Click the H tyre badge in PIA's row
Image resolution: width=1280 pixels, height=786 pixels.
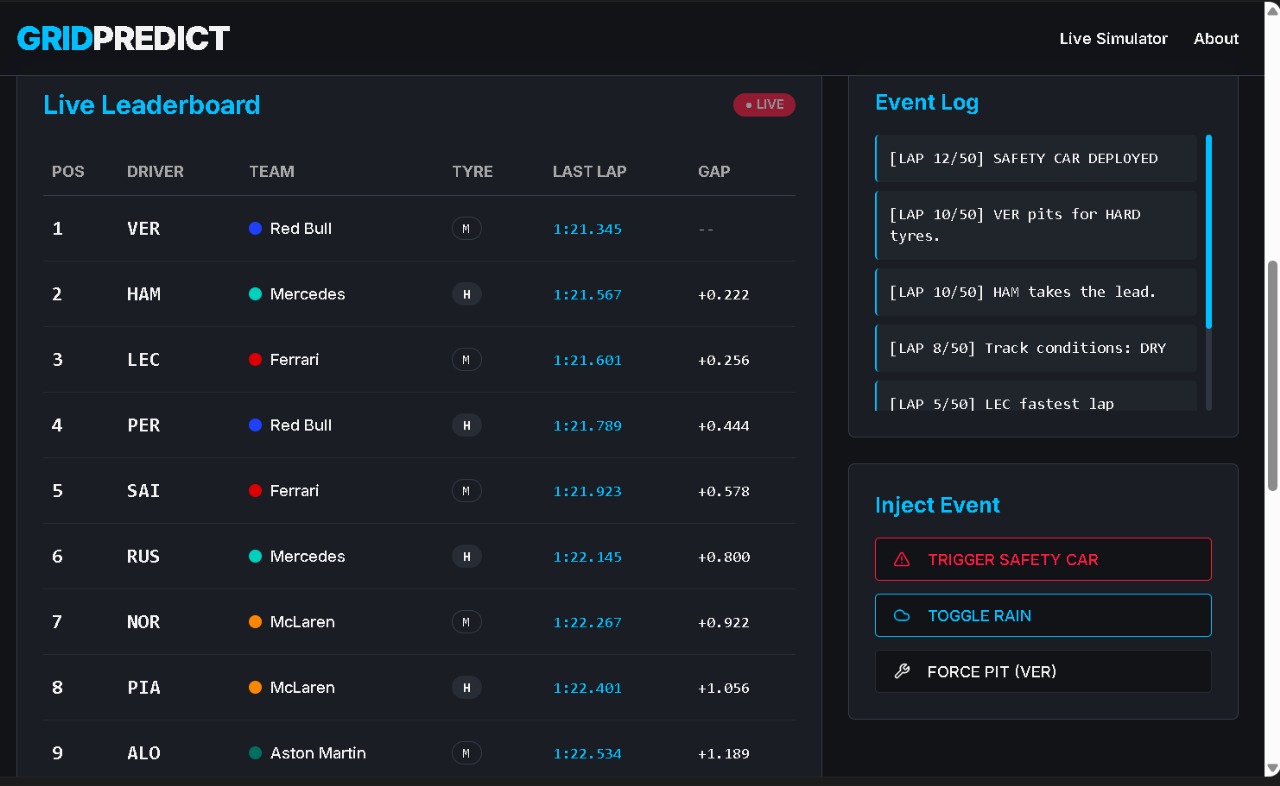pyautogui.click(x=466, y=687)
